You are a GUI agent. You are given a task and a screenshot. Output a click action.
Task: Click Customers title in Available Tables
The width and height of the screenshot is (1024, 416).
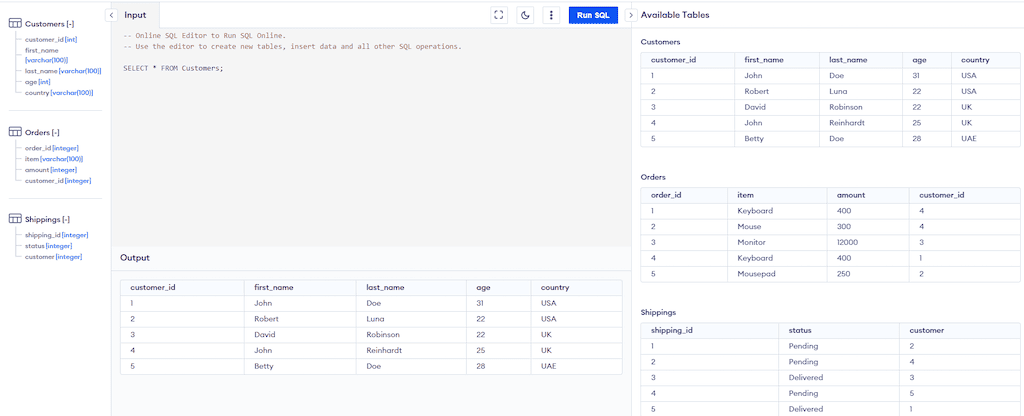click(x=660, y=42)
